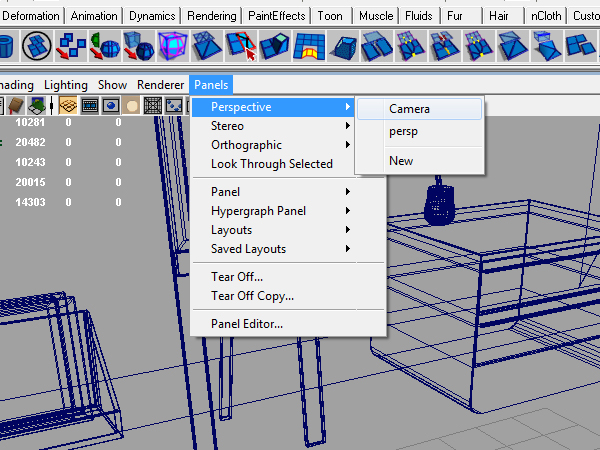This screenshot has height=450, width=600.
Task: Toggle the resolution gate blue sphere icon
Action: pyautogui.click(x=111, y=106)
